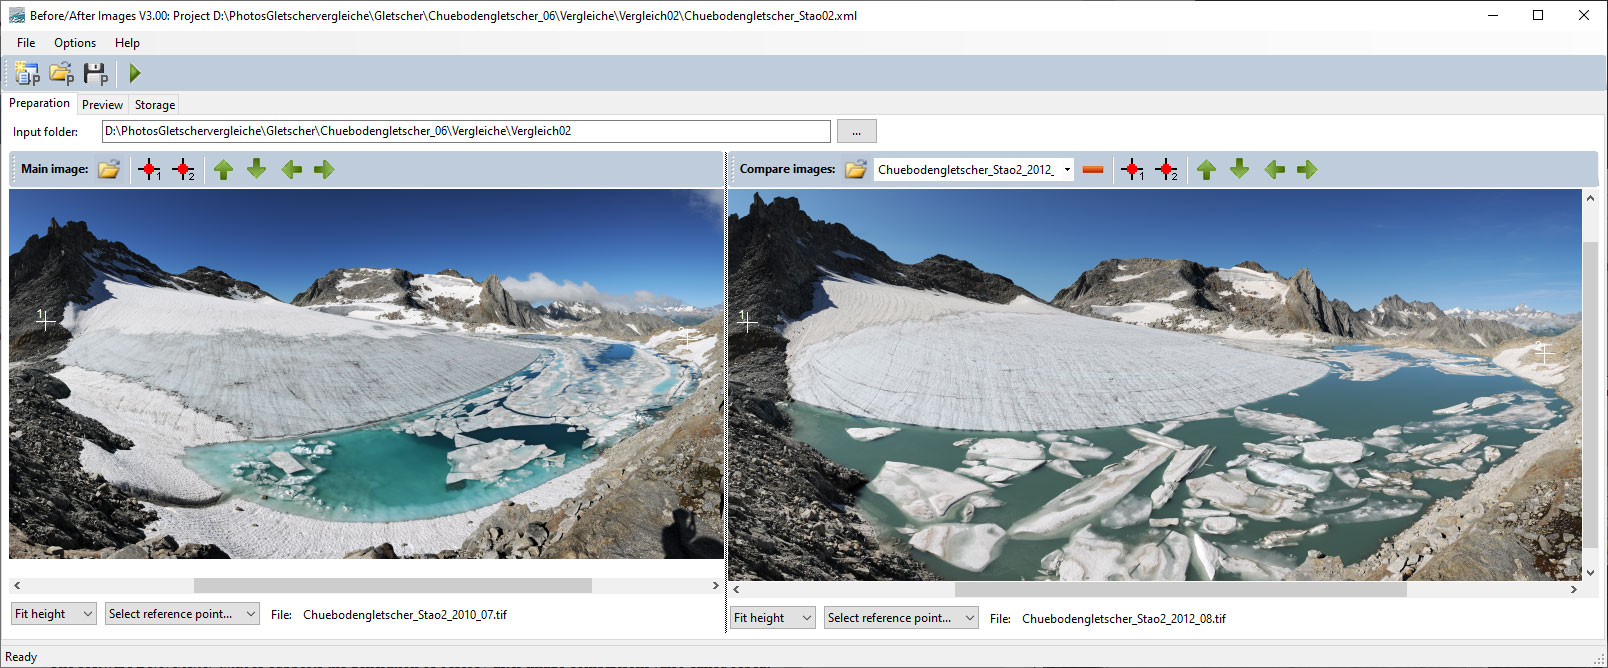Screen dimensions: 1608x668
Task: Set main image reference point 2
Action: [184, 169]
